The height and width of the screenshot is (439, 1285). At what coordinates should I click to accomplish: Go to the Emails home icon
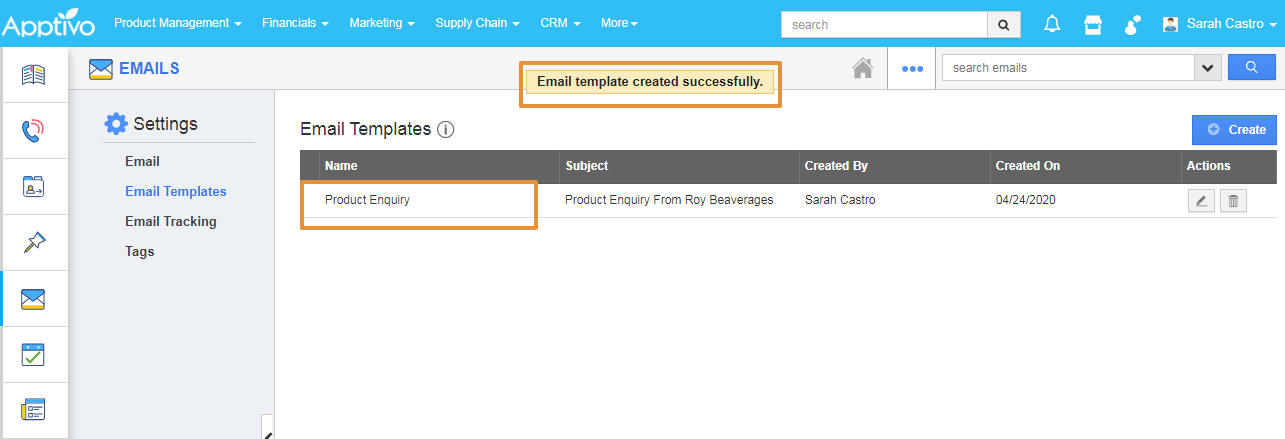pos(863,68)
